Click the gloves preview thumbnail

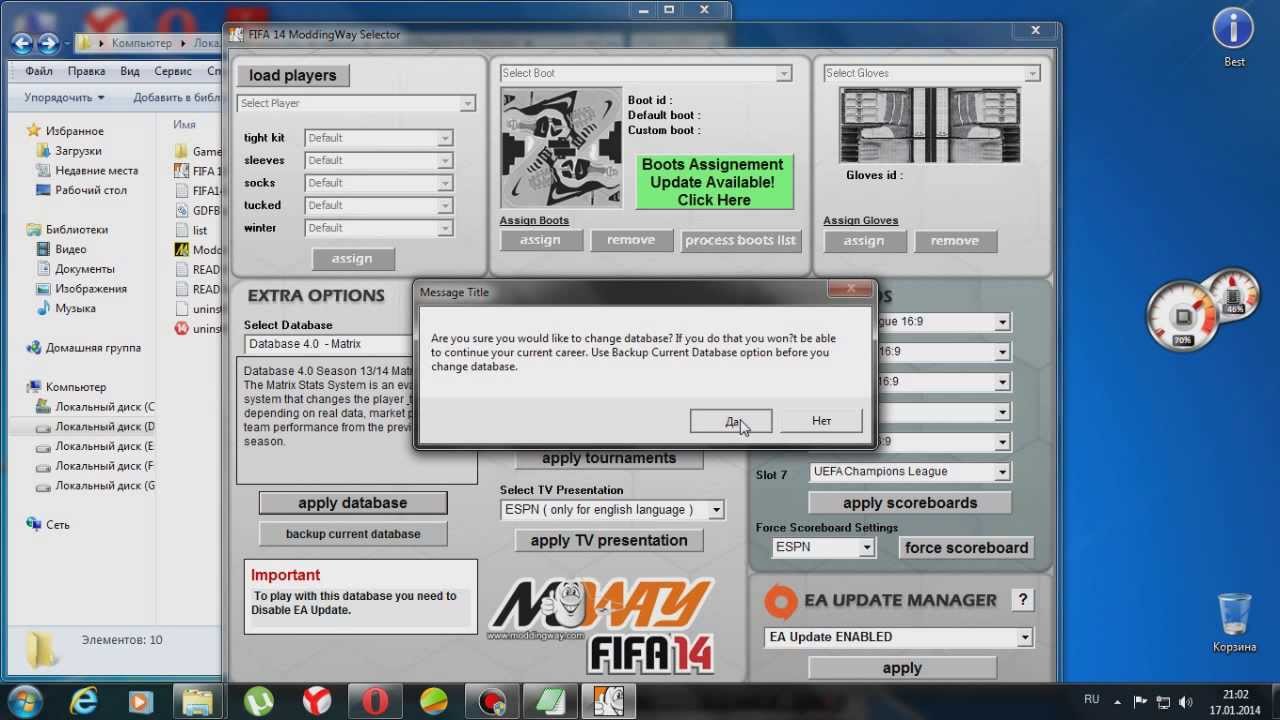tap(929, 125)
